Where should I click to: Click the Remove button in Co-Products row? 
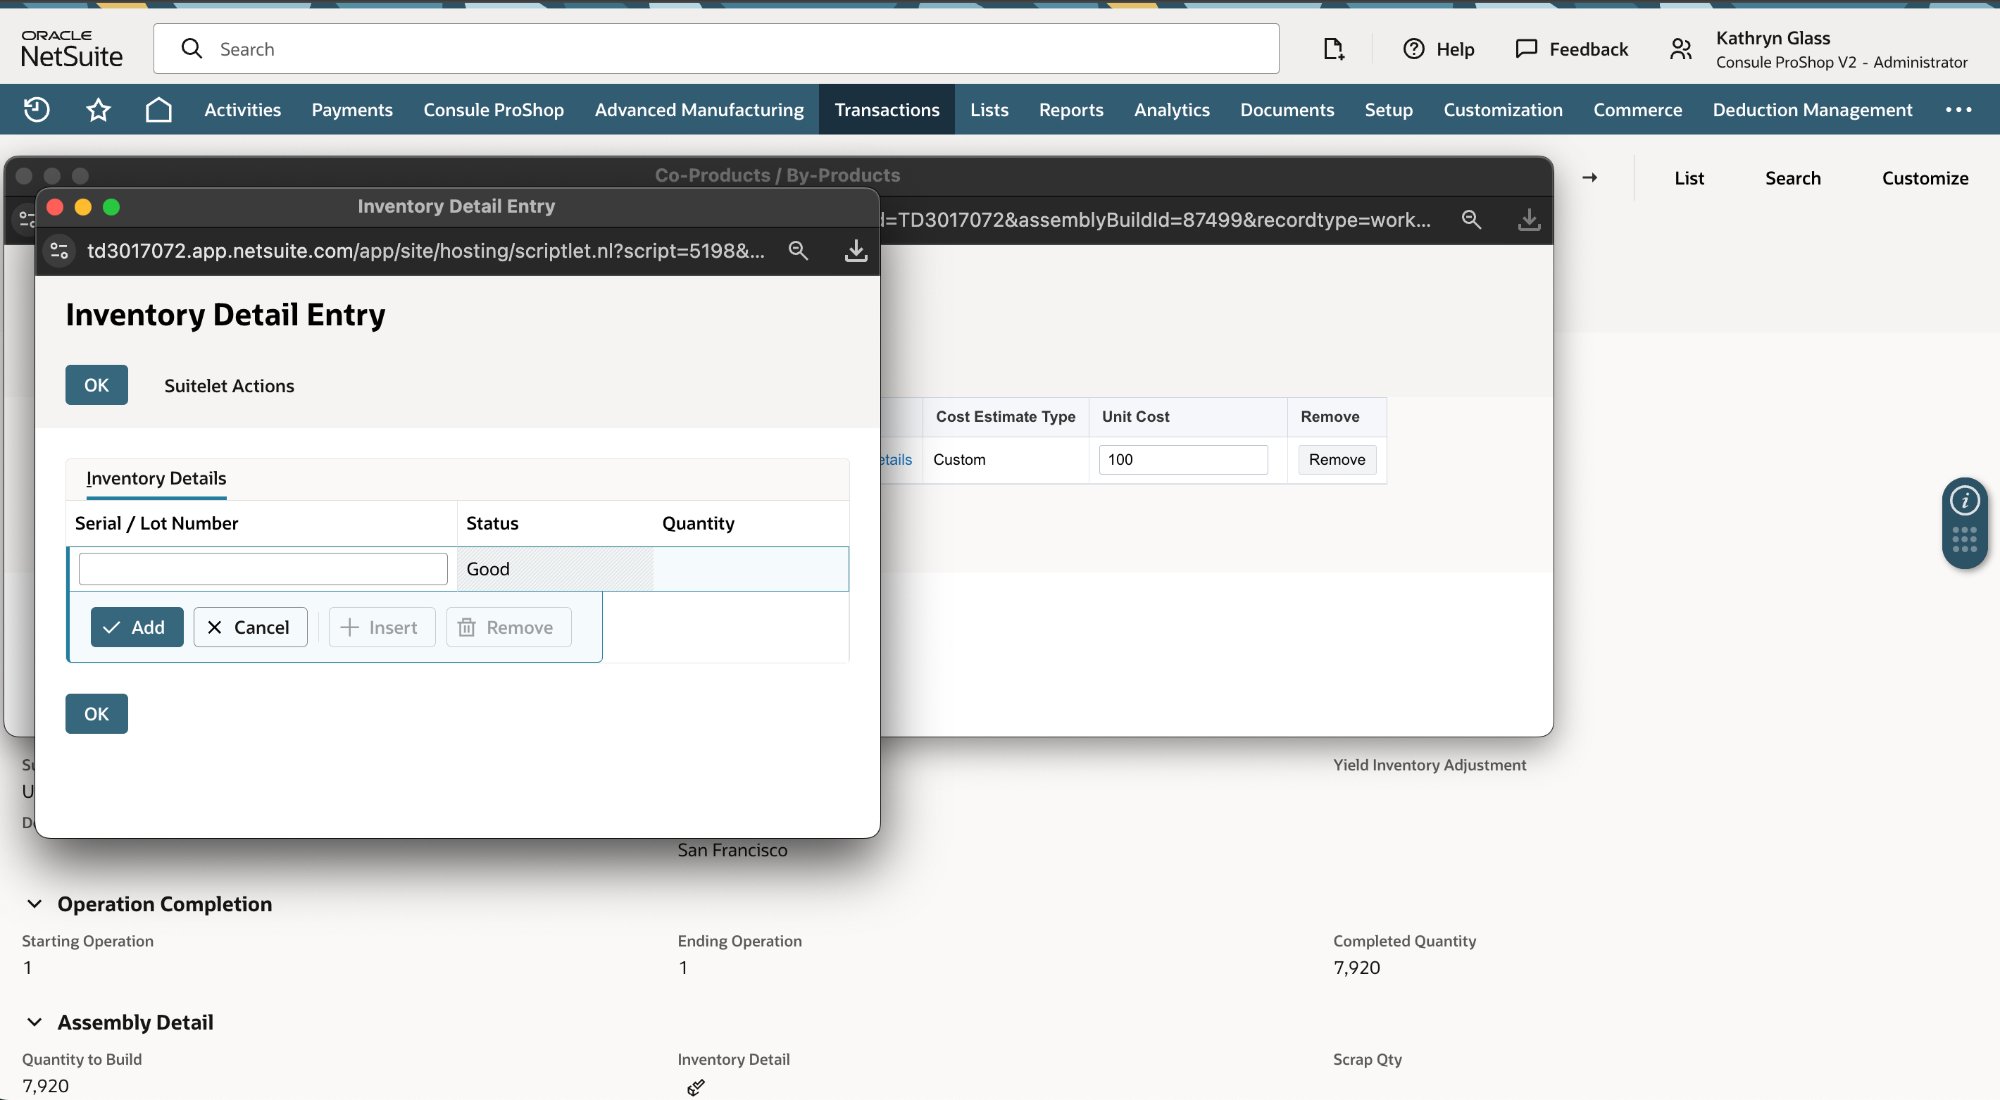(1336, 460)
